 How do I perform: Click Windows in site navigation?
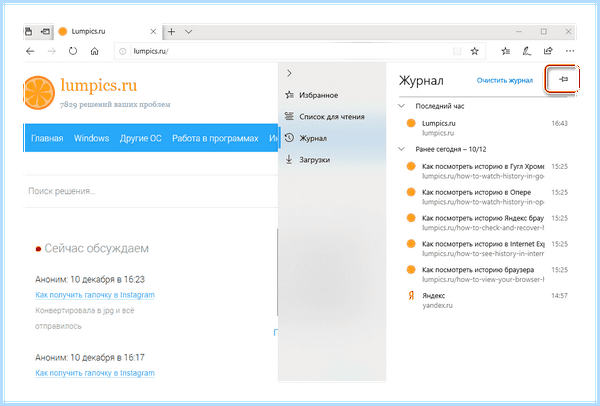91,138
